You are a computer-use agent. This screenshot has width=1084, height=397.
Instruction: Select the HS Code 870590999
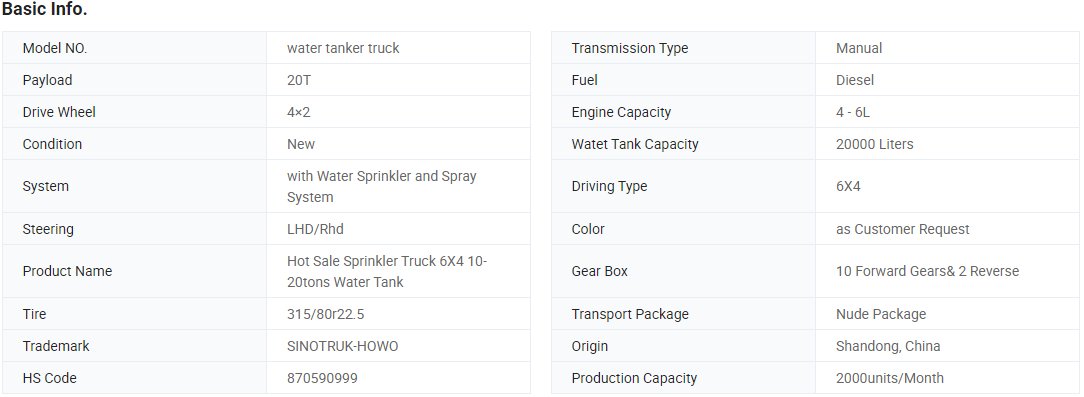point(322,378)
